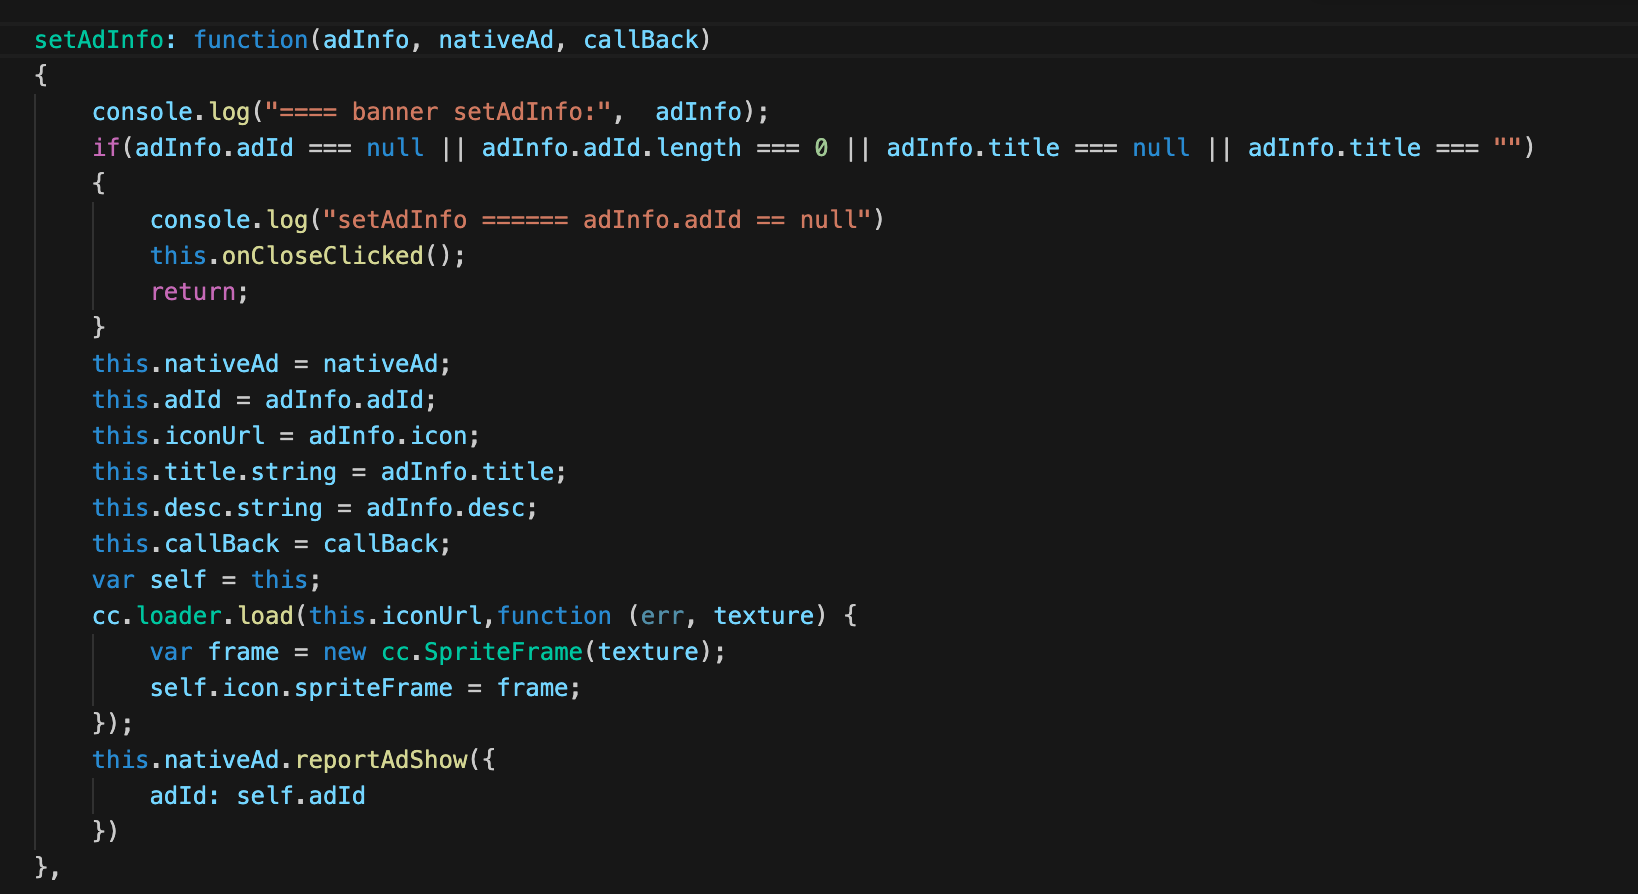1638x894 pixels.
Task: Click the var keyword before self
Action: pos(113,580)
